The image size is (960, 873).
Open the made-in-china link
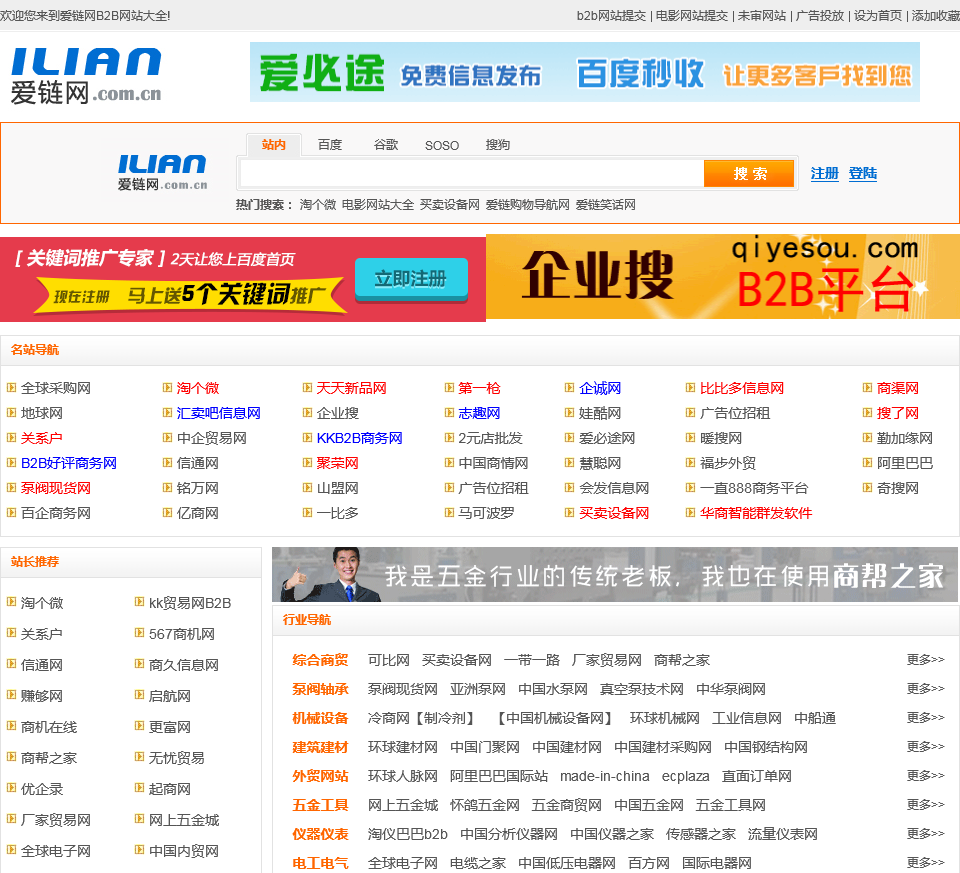point(605,776)
